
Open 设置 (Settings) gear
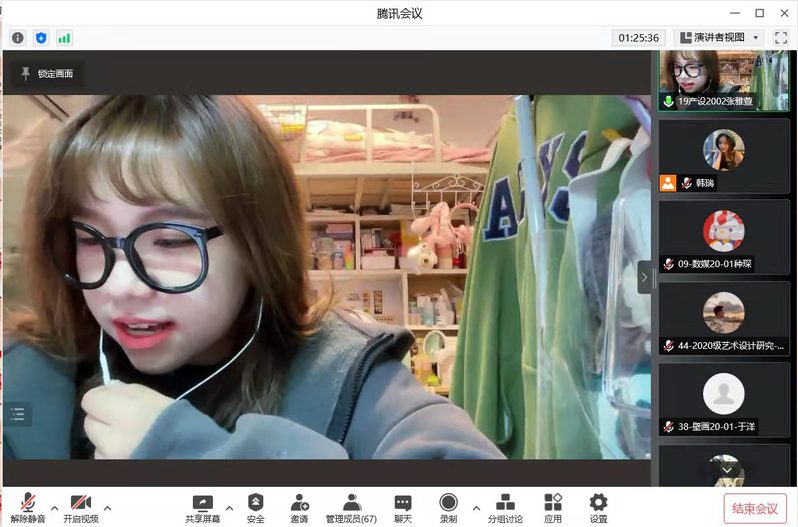coord(598,508)
